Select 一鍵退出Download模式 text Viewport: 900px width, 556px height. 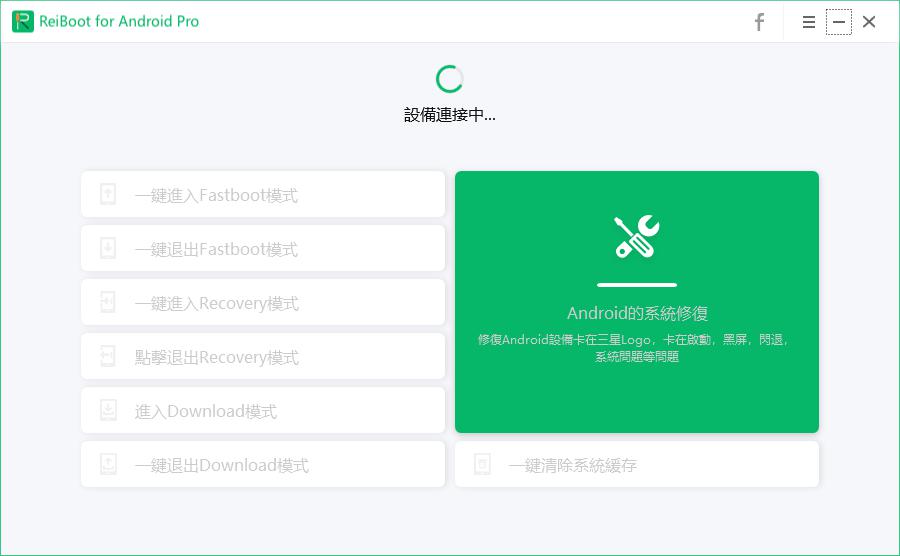pos(222,465)
